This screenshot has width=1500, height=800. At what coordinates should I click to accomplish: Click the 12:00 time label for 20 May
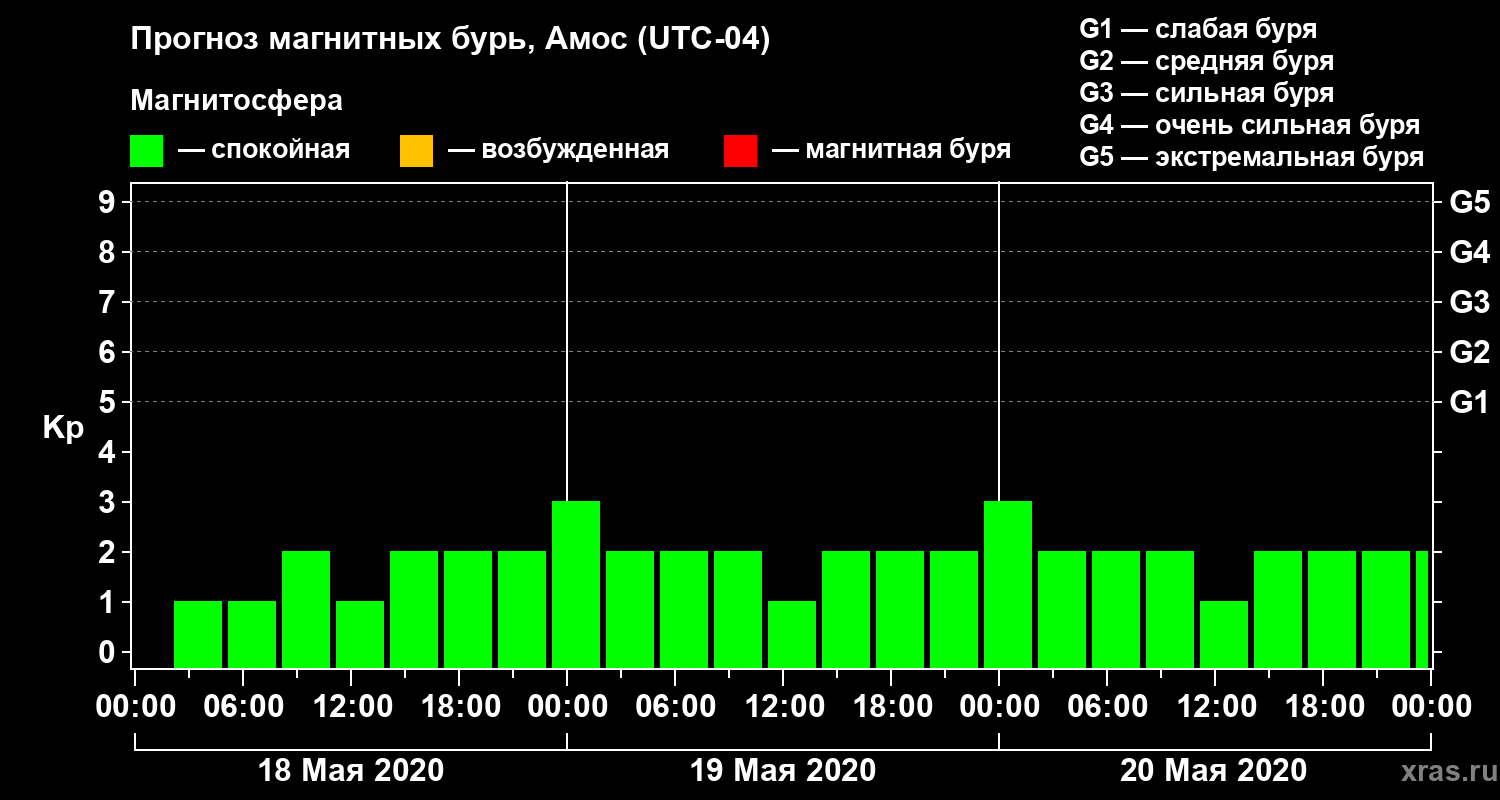[x=1215, y=707]
